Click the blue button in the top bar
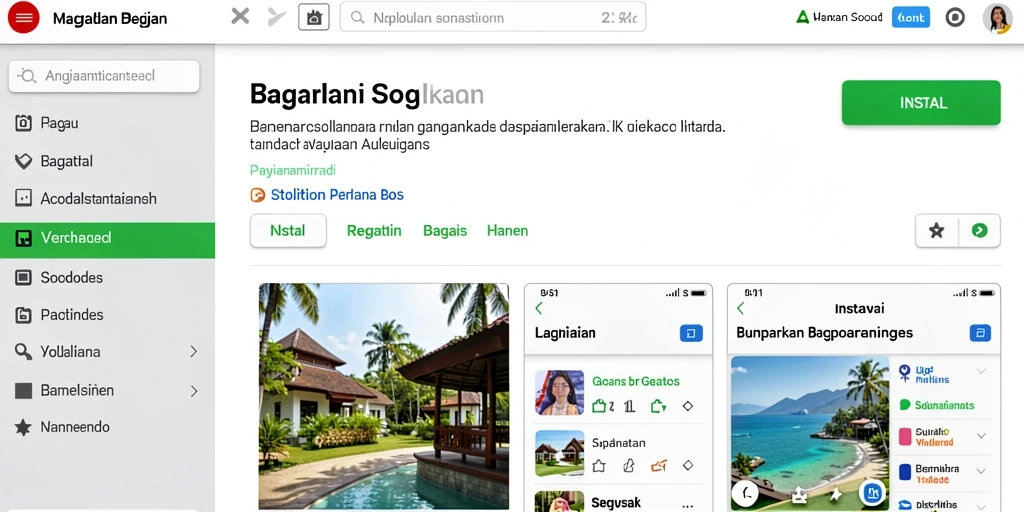 [910, 18]
